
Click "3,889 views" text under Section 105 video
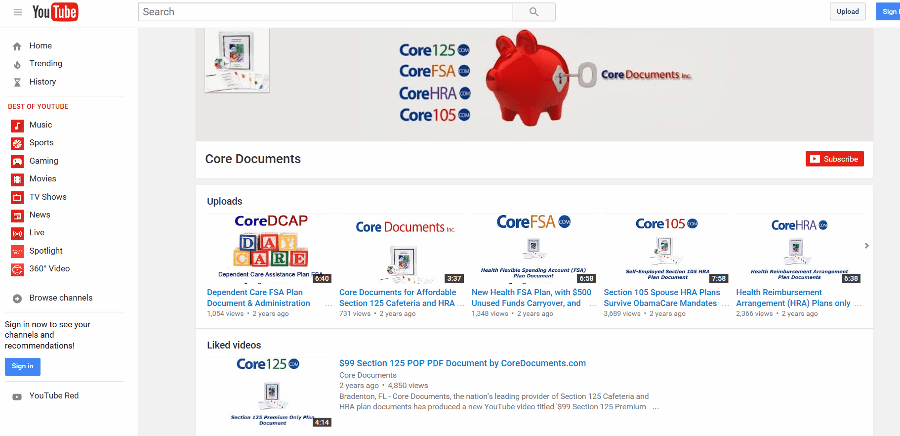click(623, 314)
